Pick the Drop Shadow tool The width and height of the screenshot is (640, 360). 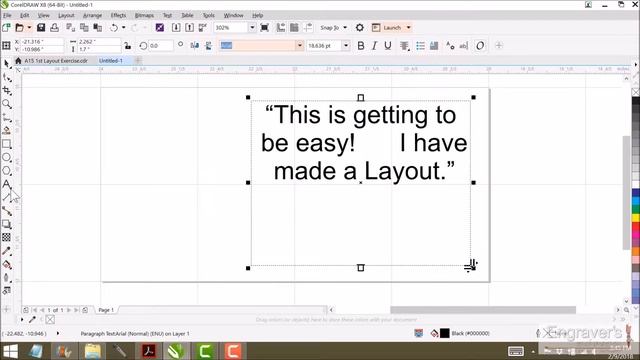coord(7,224)
